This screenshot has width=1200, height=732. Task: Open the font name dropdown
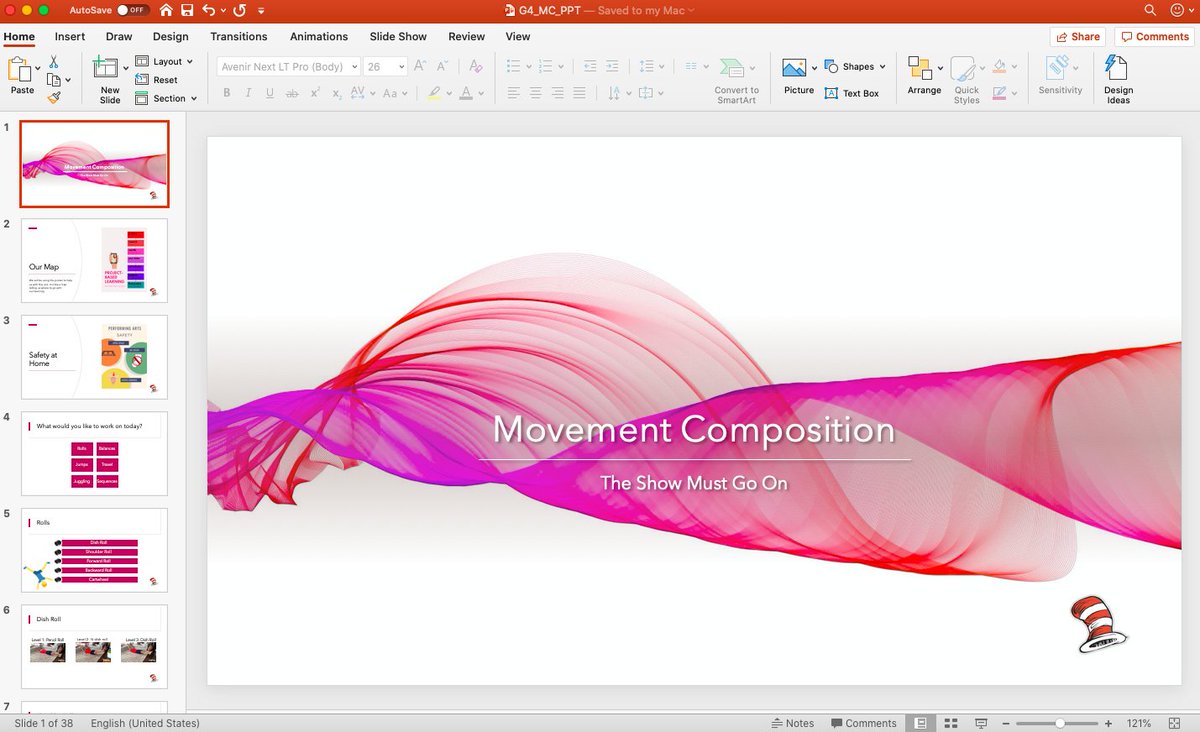point(355,67)
